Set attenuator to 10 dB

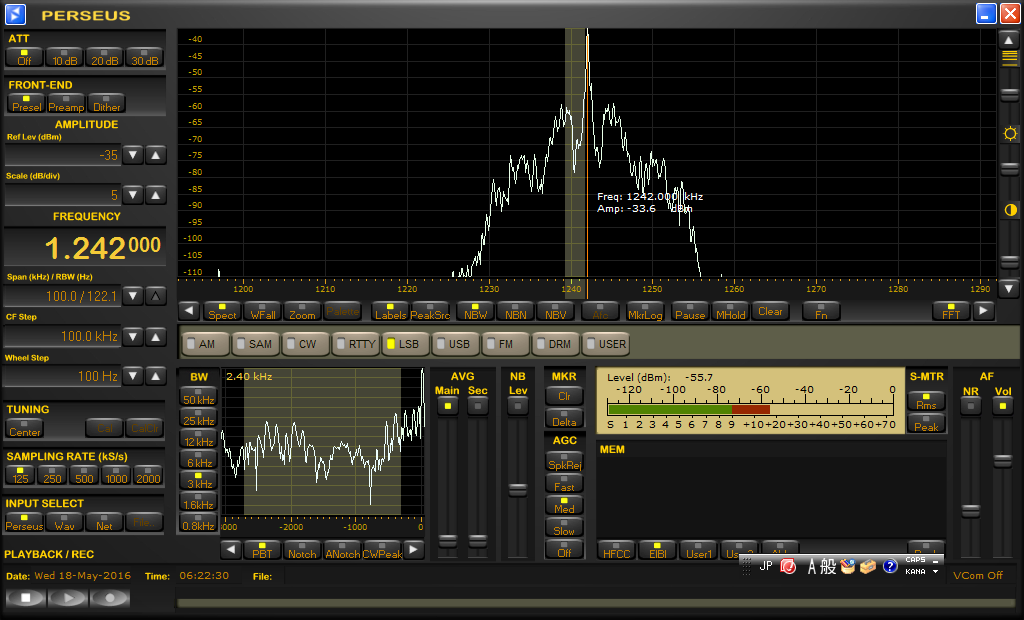tap(65, 57)
